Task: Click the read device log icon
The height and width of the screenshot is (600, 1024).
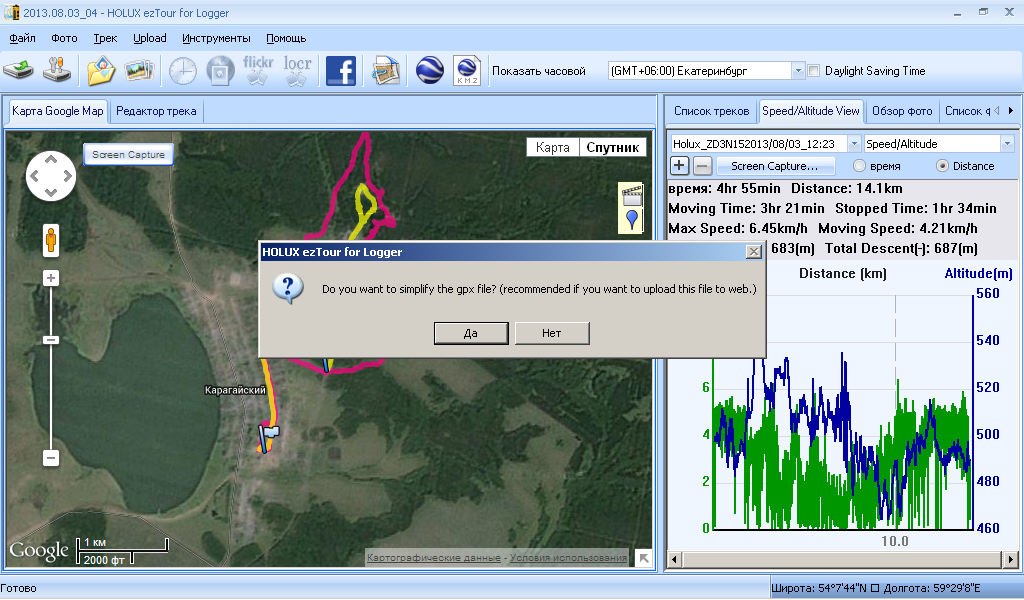Action: pyautogui.click(x=18, y=70)
